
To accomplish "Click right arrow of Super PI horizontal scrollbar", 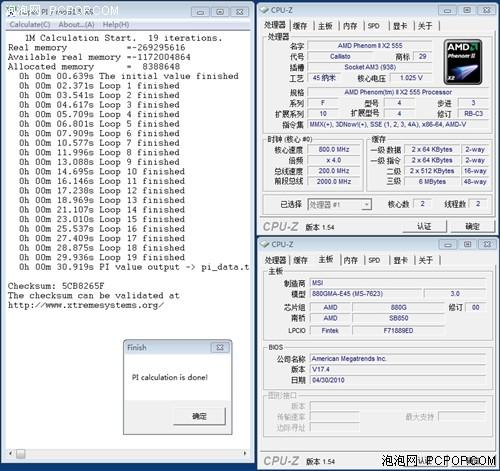I will pos(245,453).
